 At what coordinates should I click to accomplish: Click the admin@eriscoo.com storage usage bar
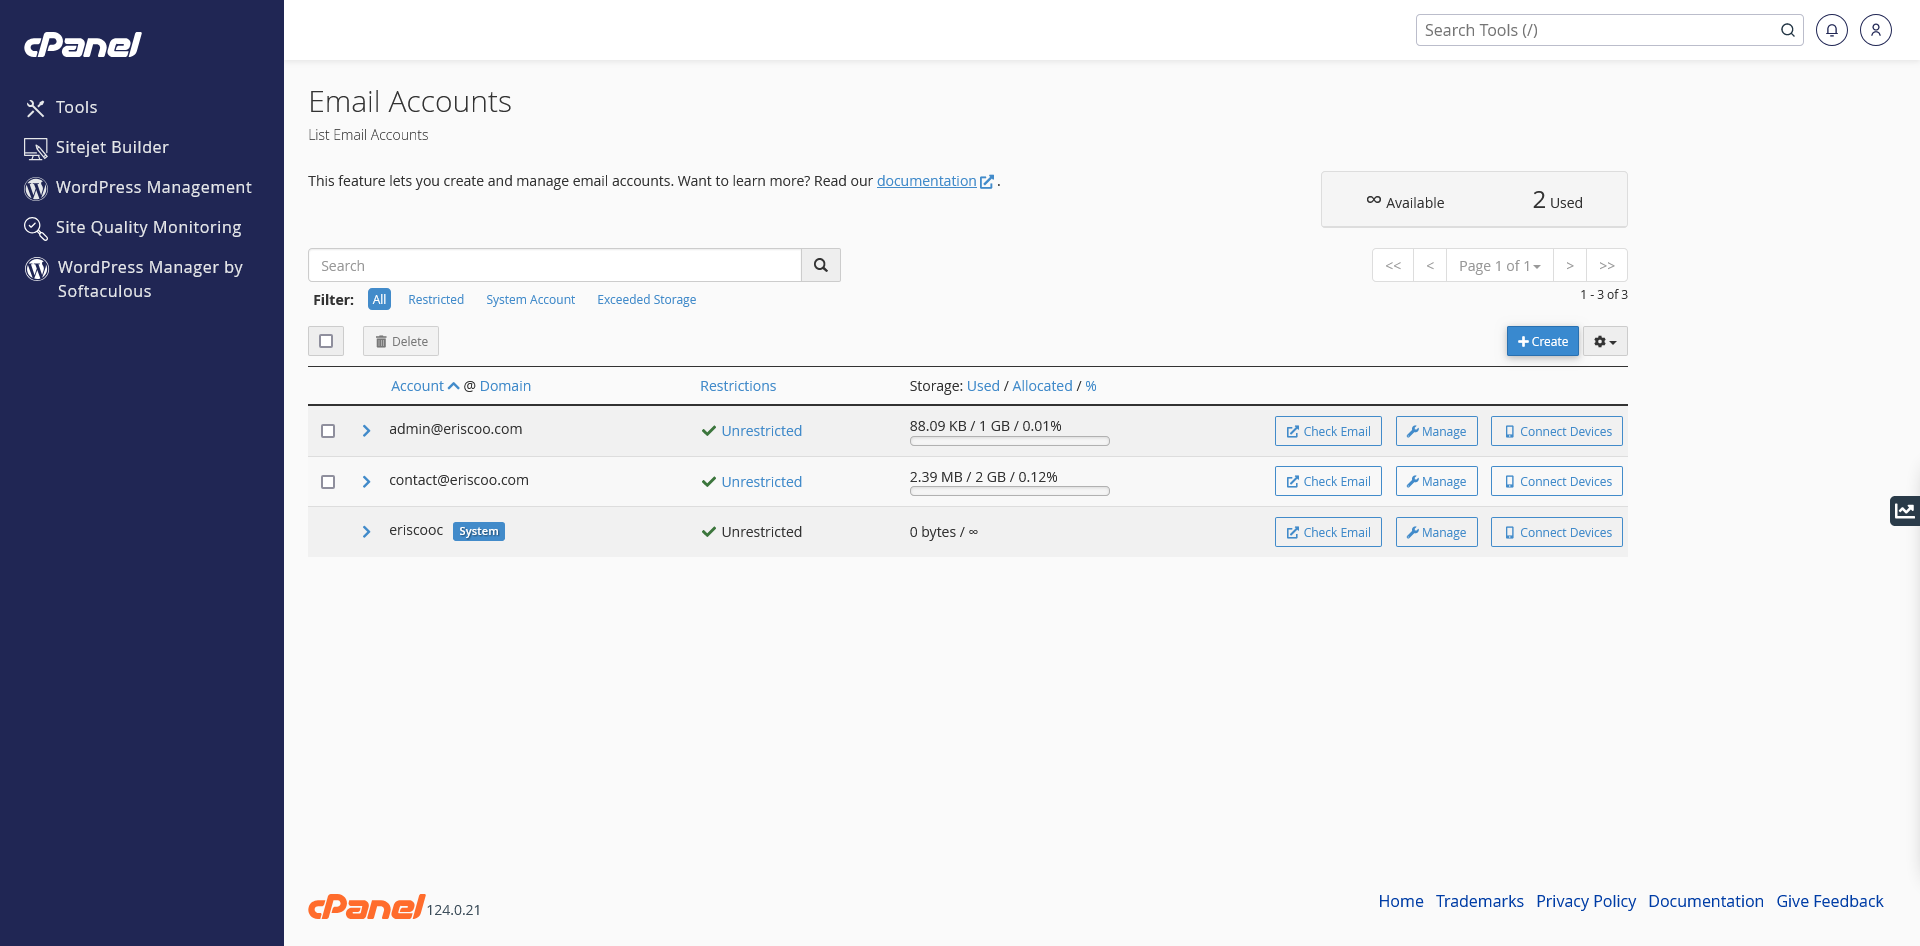pos(1009,441)
